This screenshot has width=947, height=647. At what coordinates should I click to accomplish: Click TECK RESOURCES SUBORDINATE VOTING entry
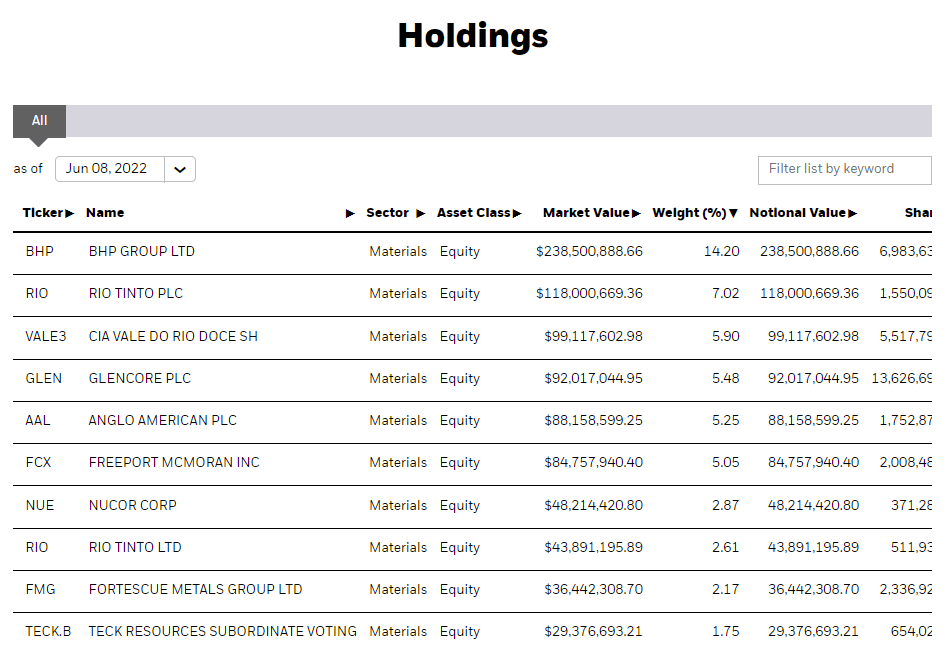(x=222, y=631)
